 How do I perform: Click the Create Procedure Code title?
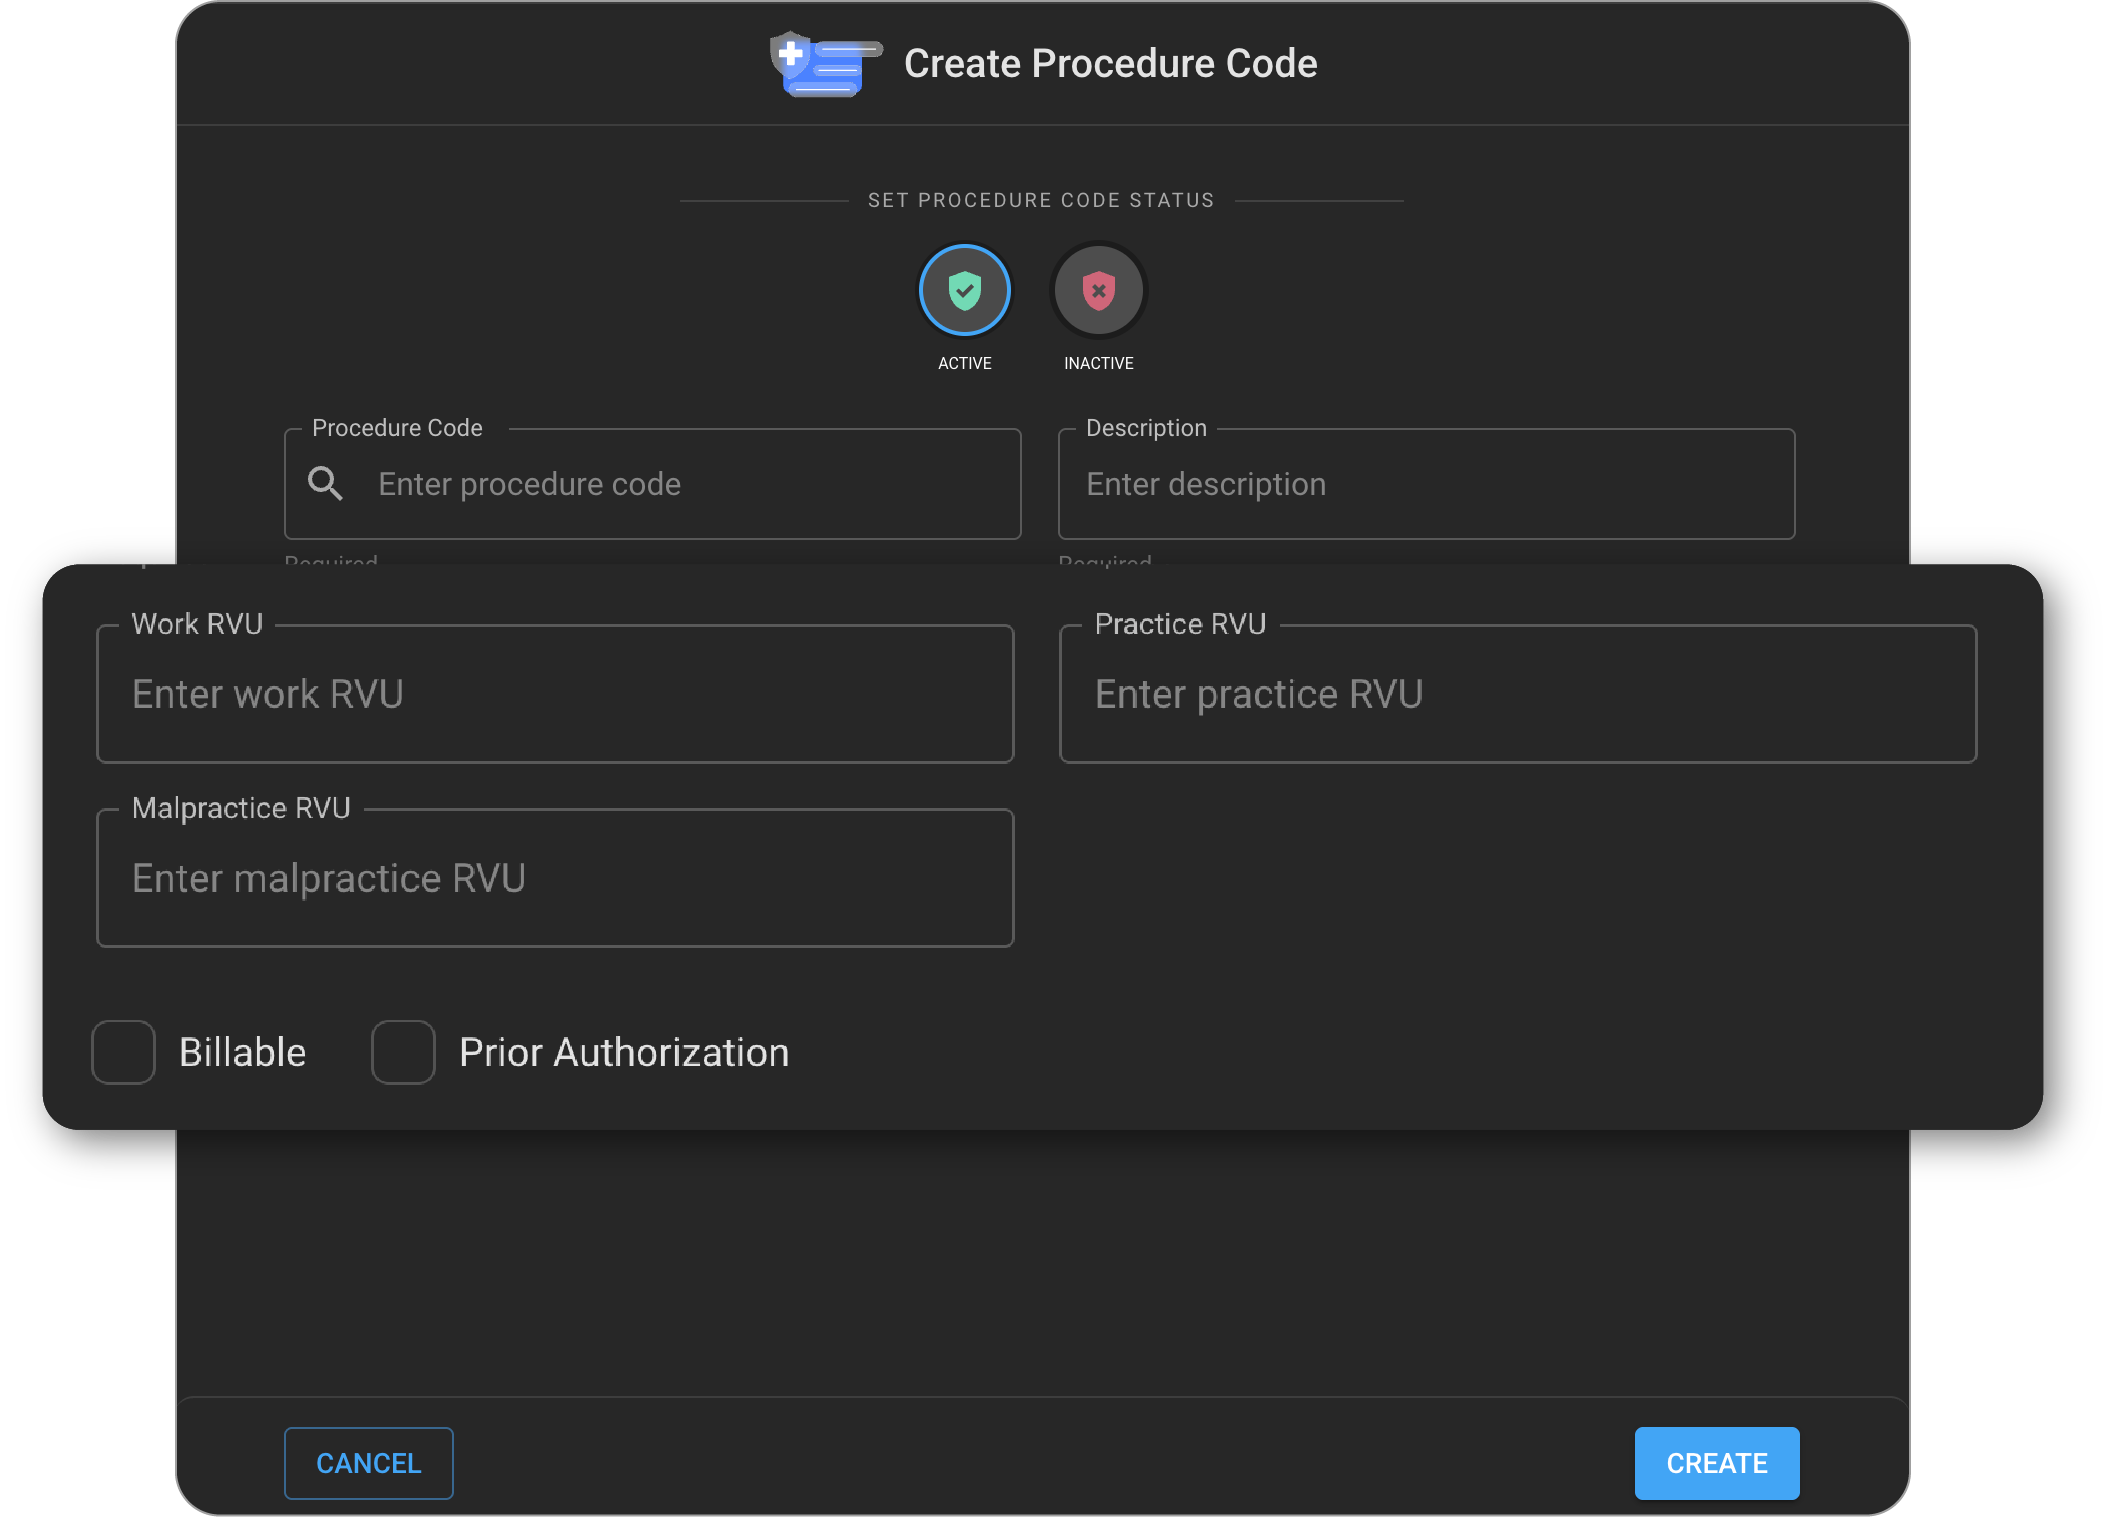click(x=1110, y=63)
